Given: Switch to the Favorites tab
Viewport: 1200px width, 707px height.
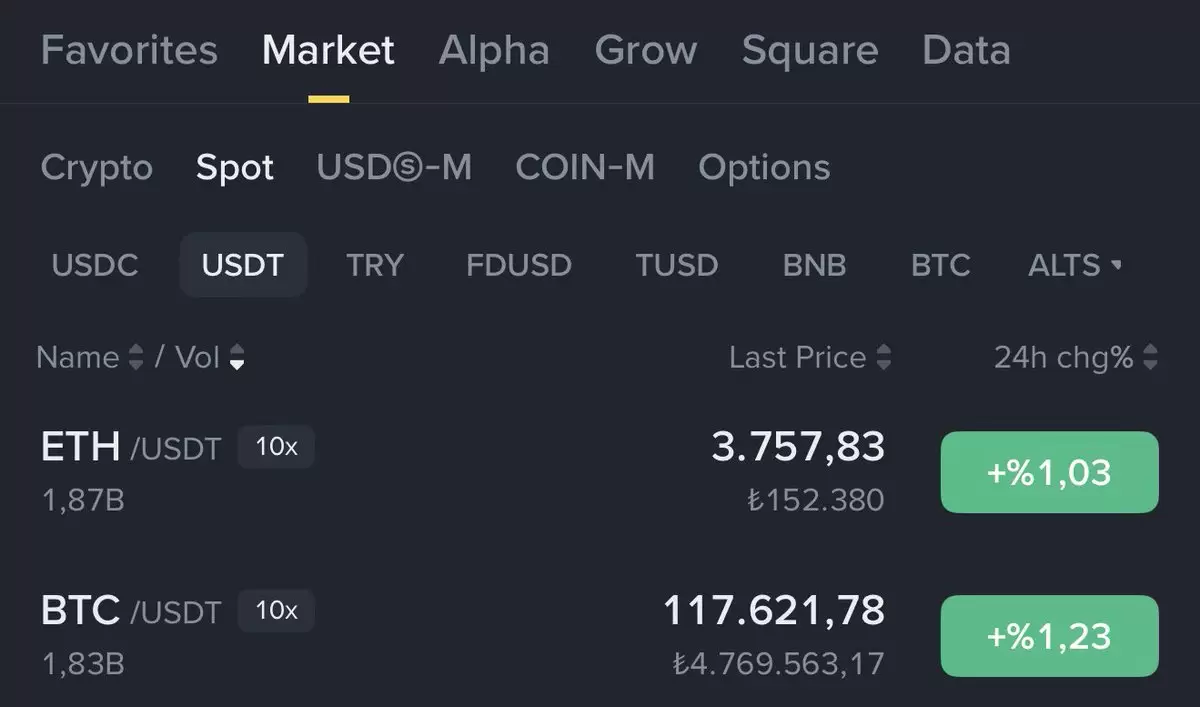Looking at the screenshot, I should pyautogui.click(x=129, y=50).
